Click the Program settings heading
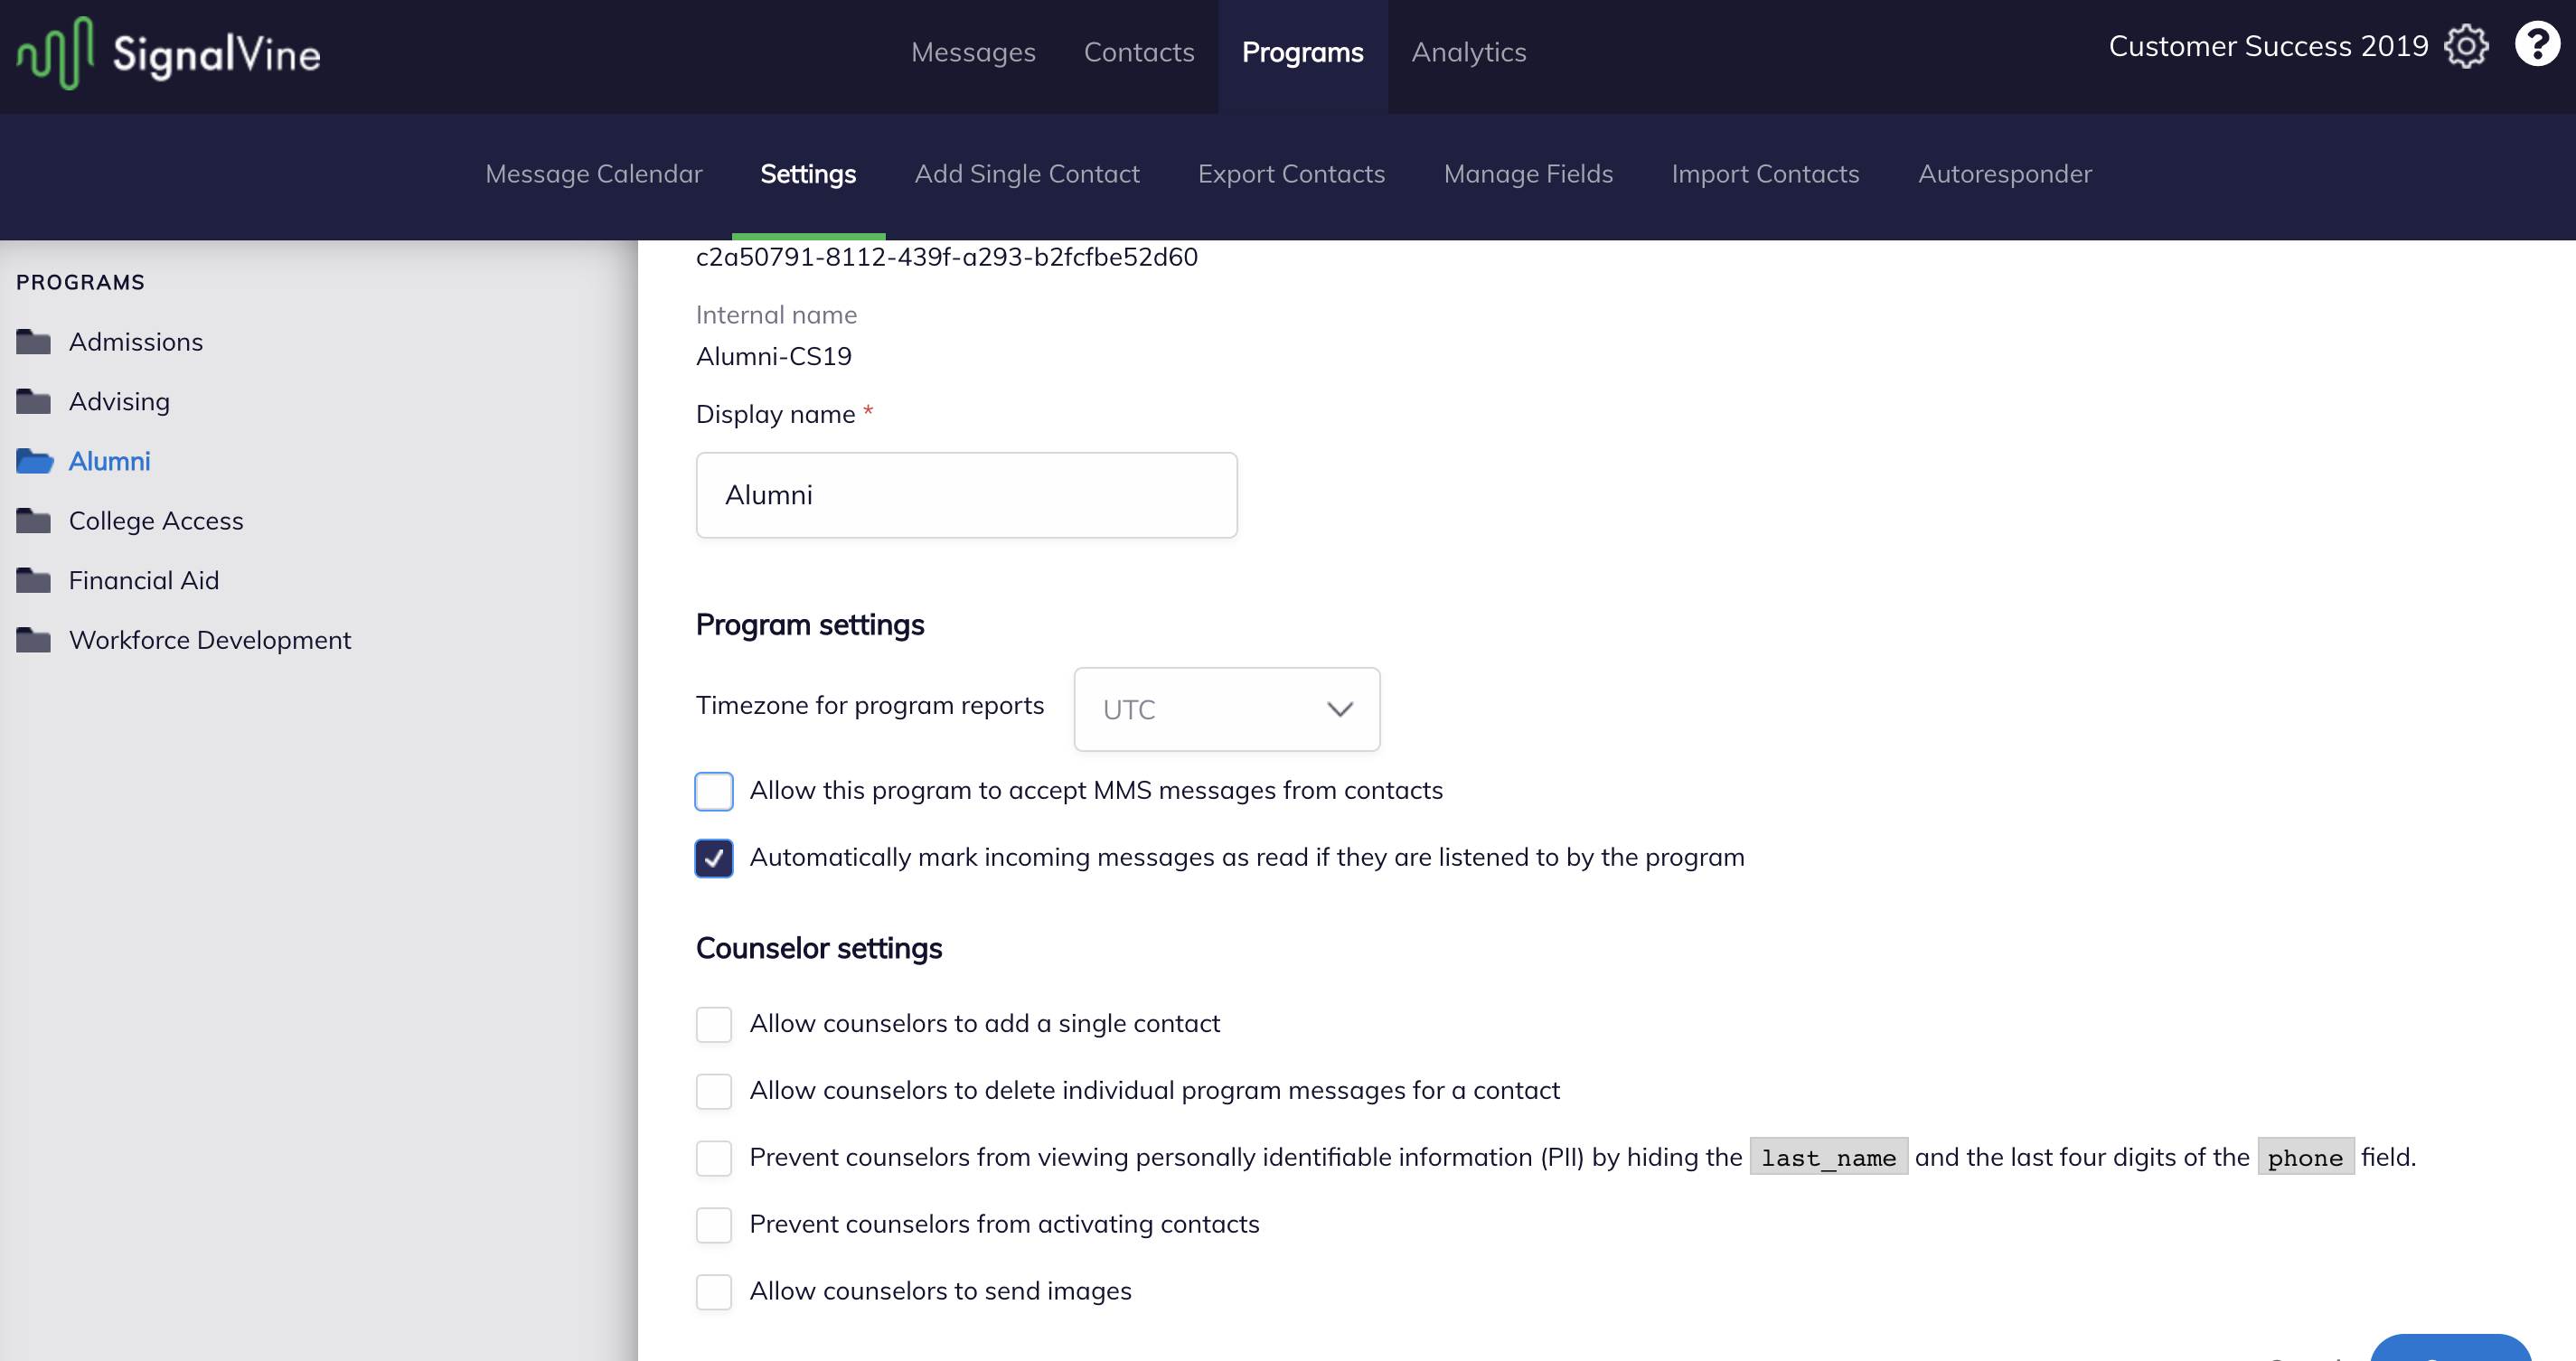The image size is (2576, 1361). pos(809,625)
